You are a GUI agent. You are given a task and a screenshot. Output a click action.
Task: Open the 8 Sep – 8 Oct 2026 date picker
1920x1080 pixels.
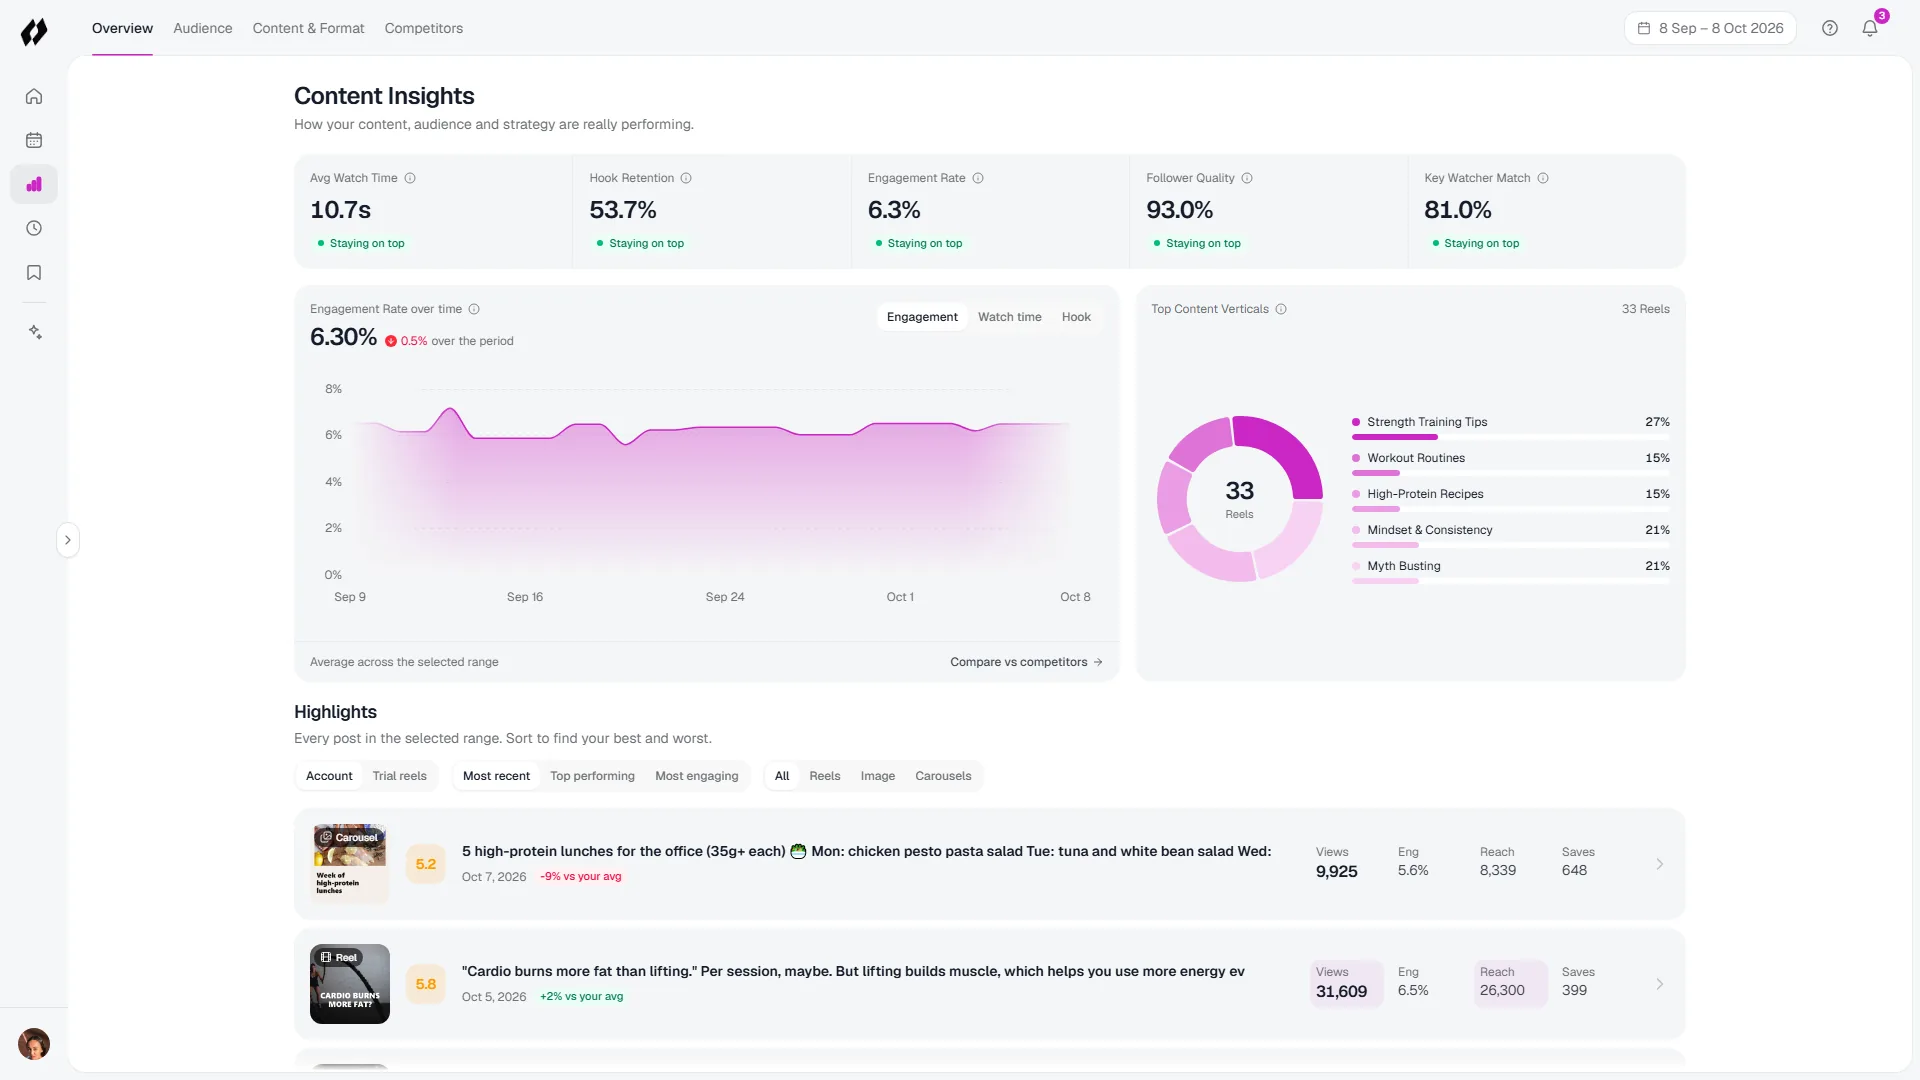(x=1710, y=28)
